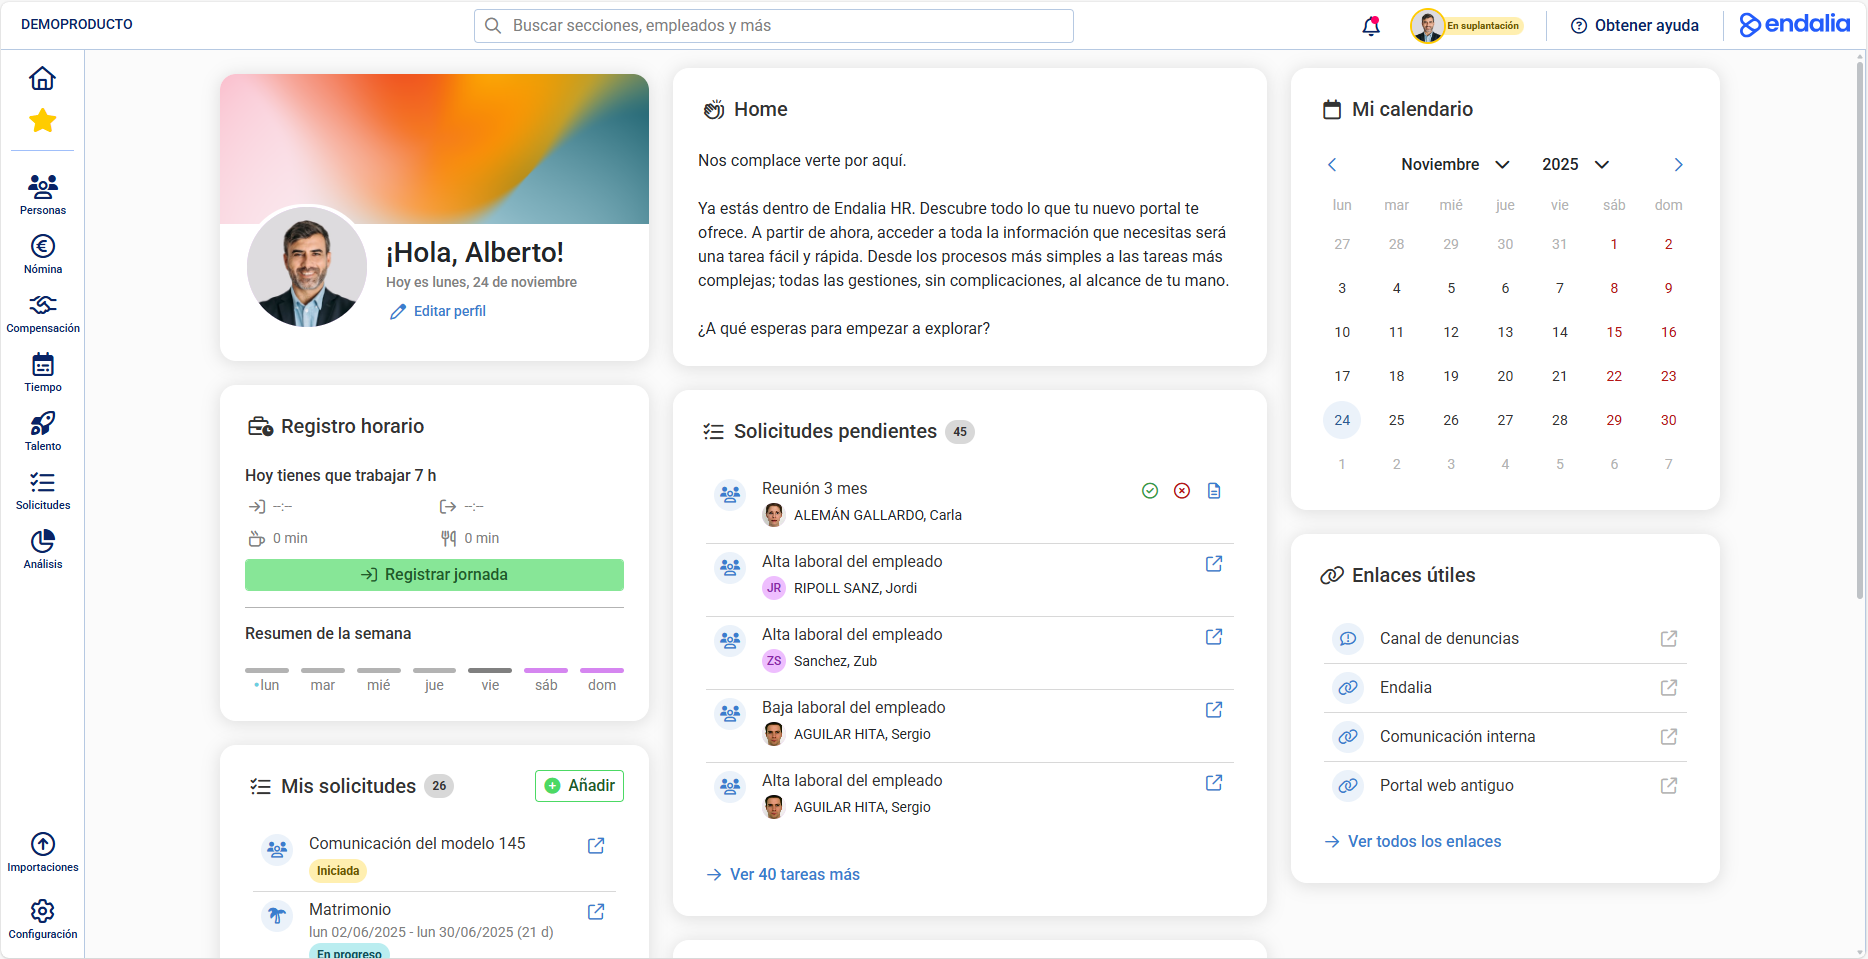
Task: Open Comunicación del modelo 145 external link icon
Action: click(x=596, y=846)
